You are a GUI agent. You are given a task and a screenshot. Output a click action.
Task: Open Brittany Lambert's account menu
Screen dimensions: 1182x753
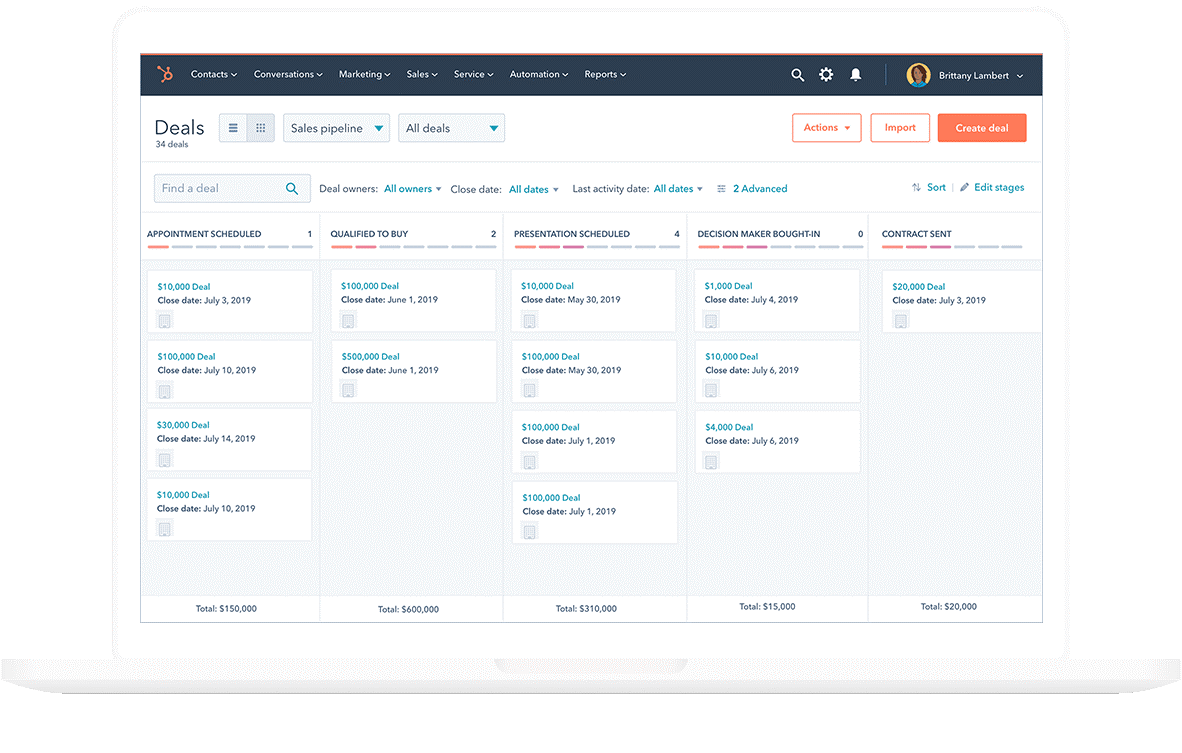pyautogui.click(x=975, y=74)
